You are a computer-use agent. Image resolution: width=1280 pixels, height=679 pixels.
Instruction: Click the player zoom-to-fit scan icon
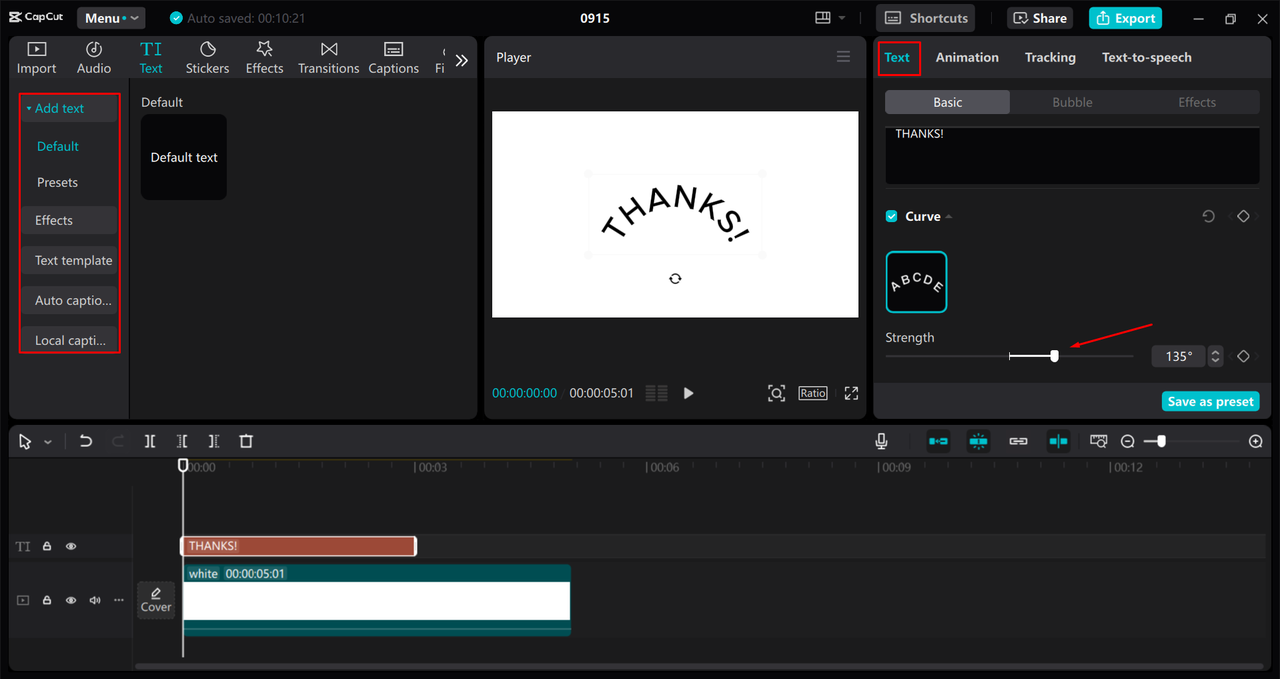[x=776, y=393]
